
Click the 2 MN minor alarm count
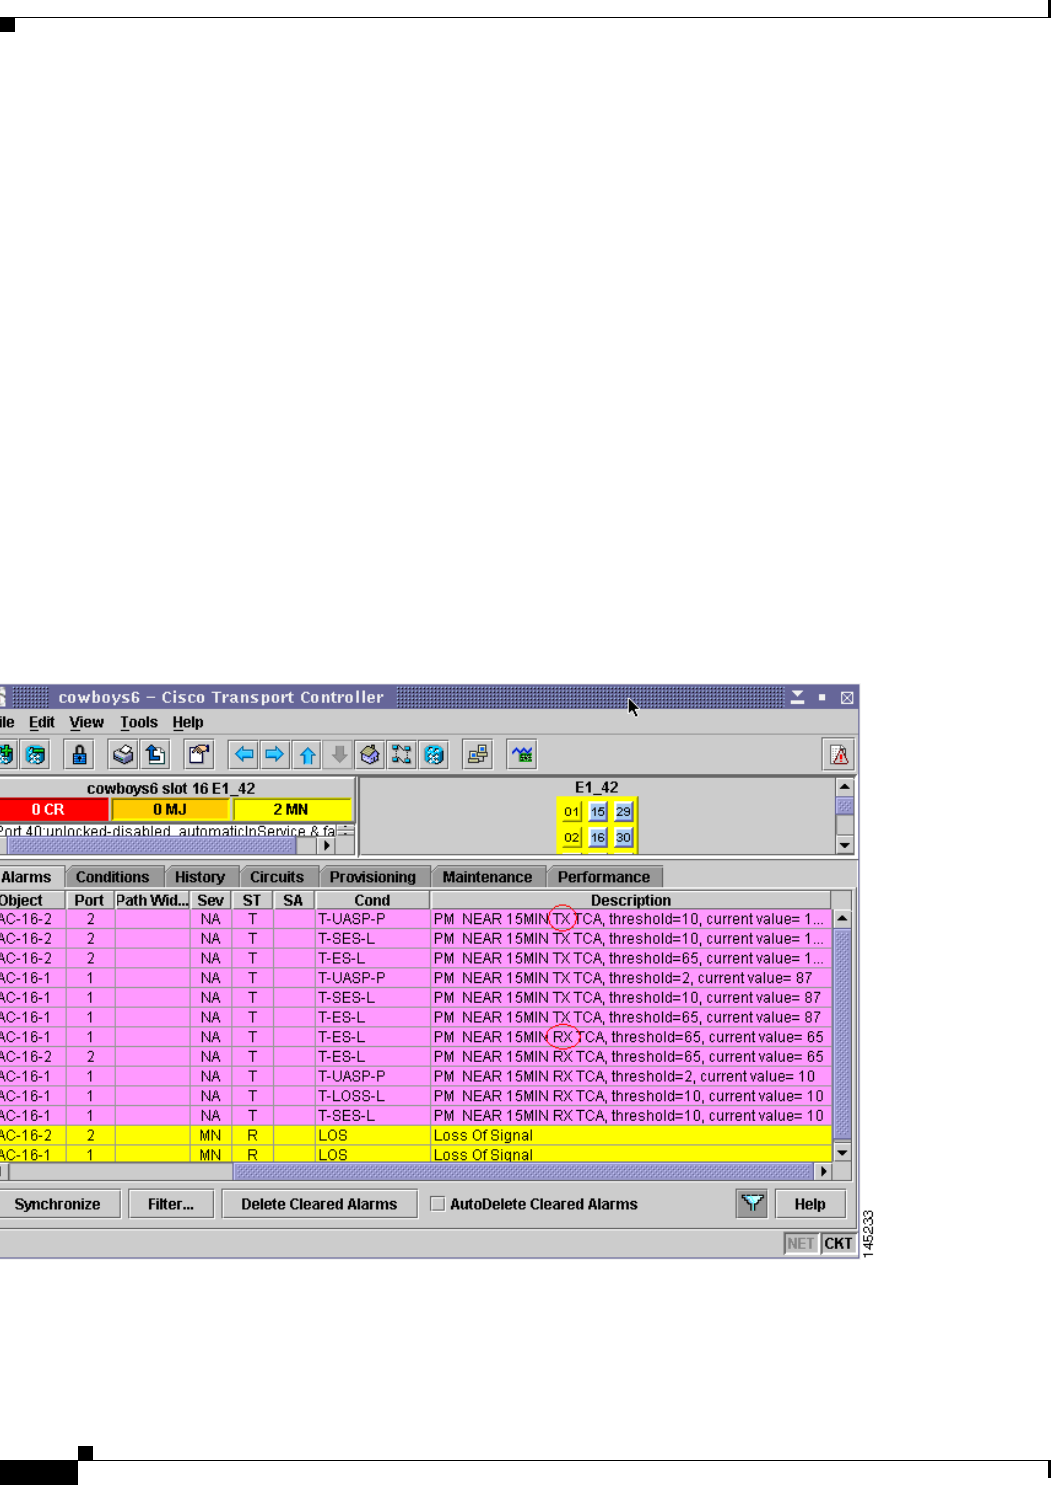(292, 810)
